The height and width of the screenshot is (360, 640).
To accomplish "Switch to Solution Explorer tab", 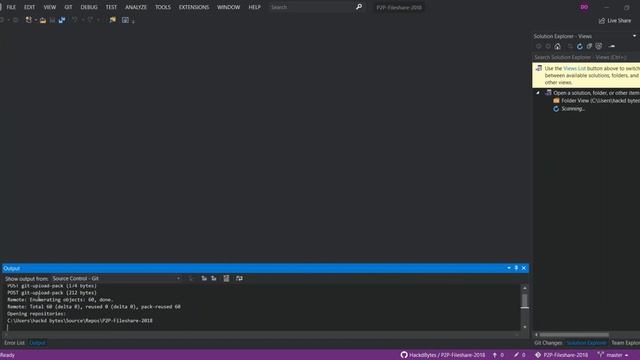I will [587, 343].
